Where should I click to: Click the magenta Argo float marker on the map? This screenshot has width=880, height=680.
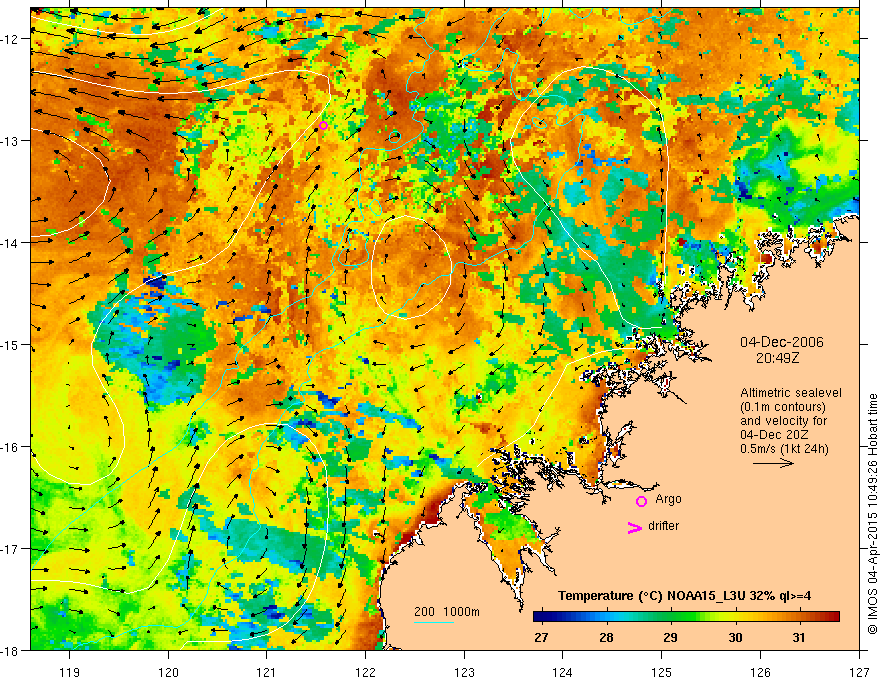coord(323,125)
